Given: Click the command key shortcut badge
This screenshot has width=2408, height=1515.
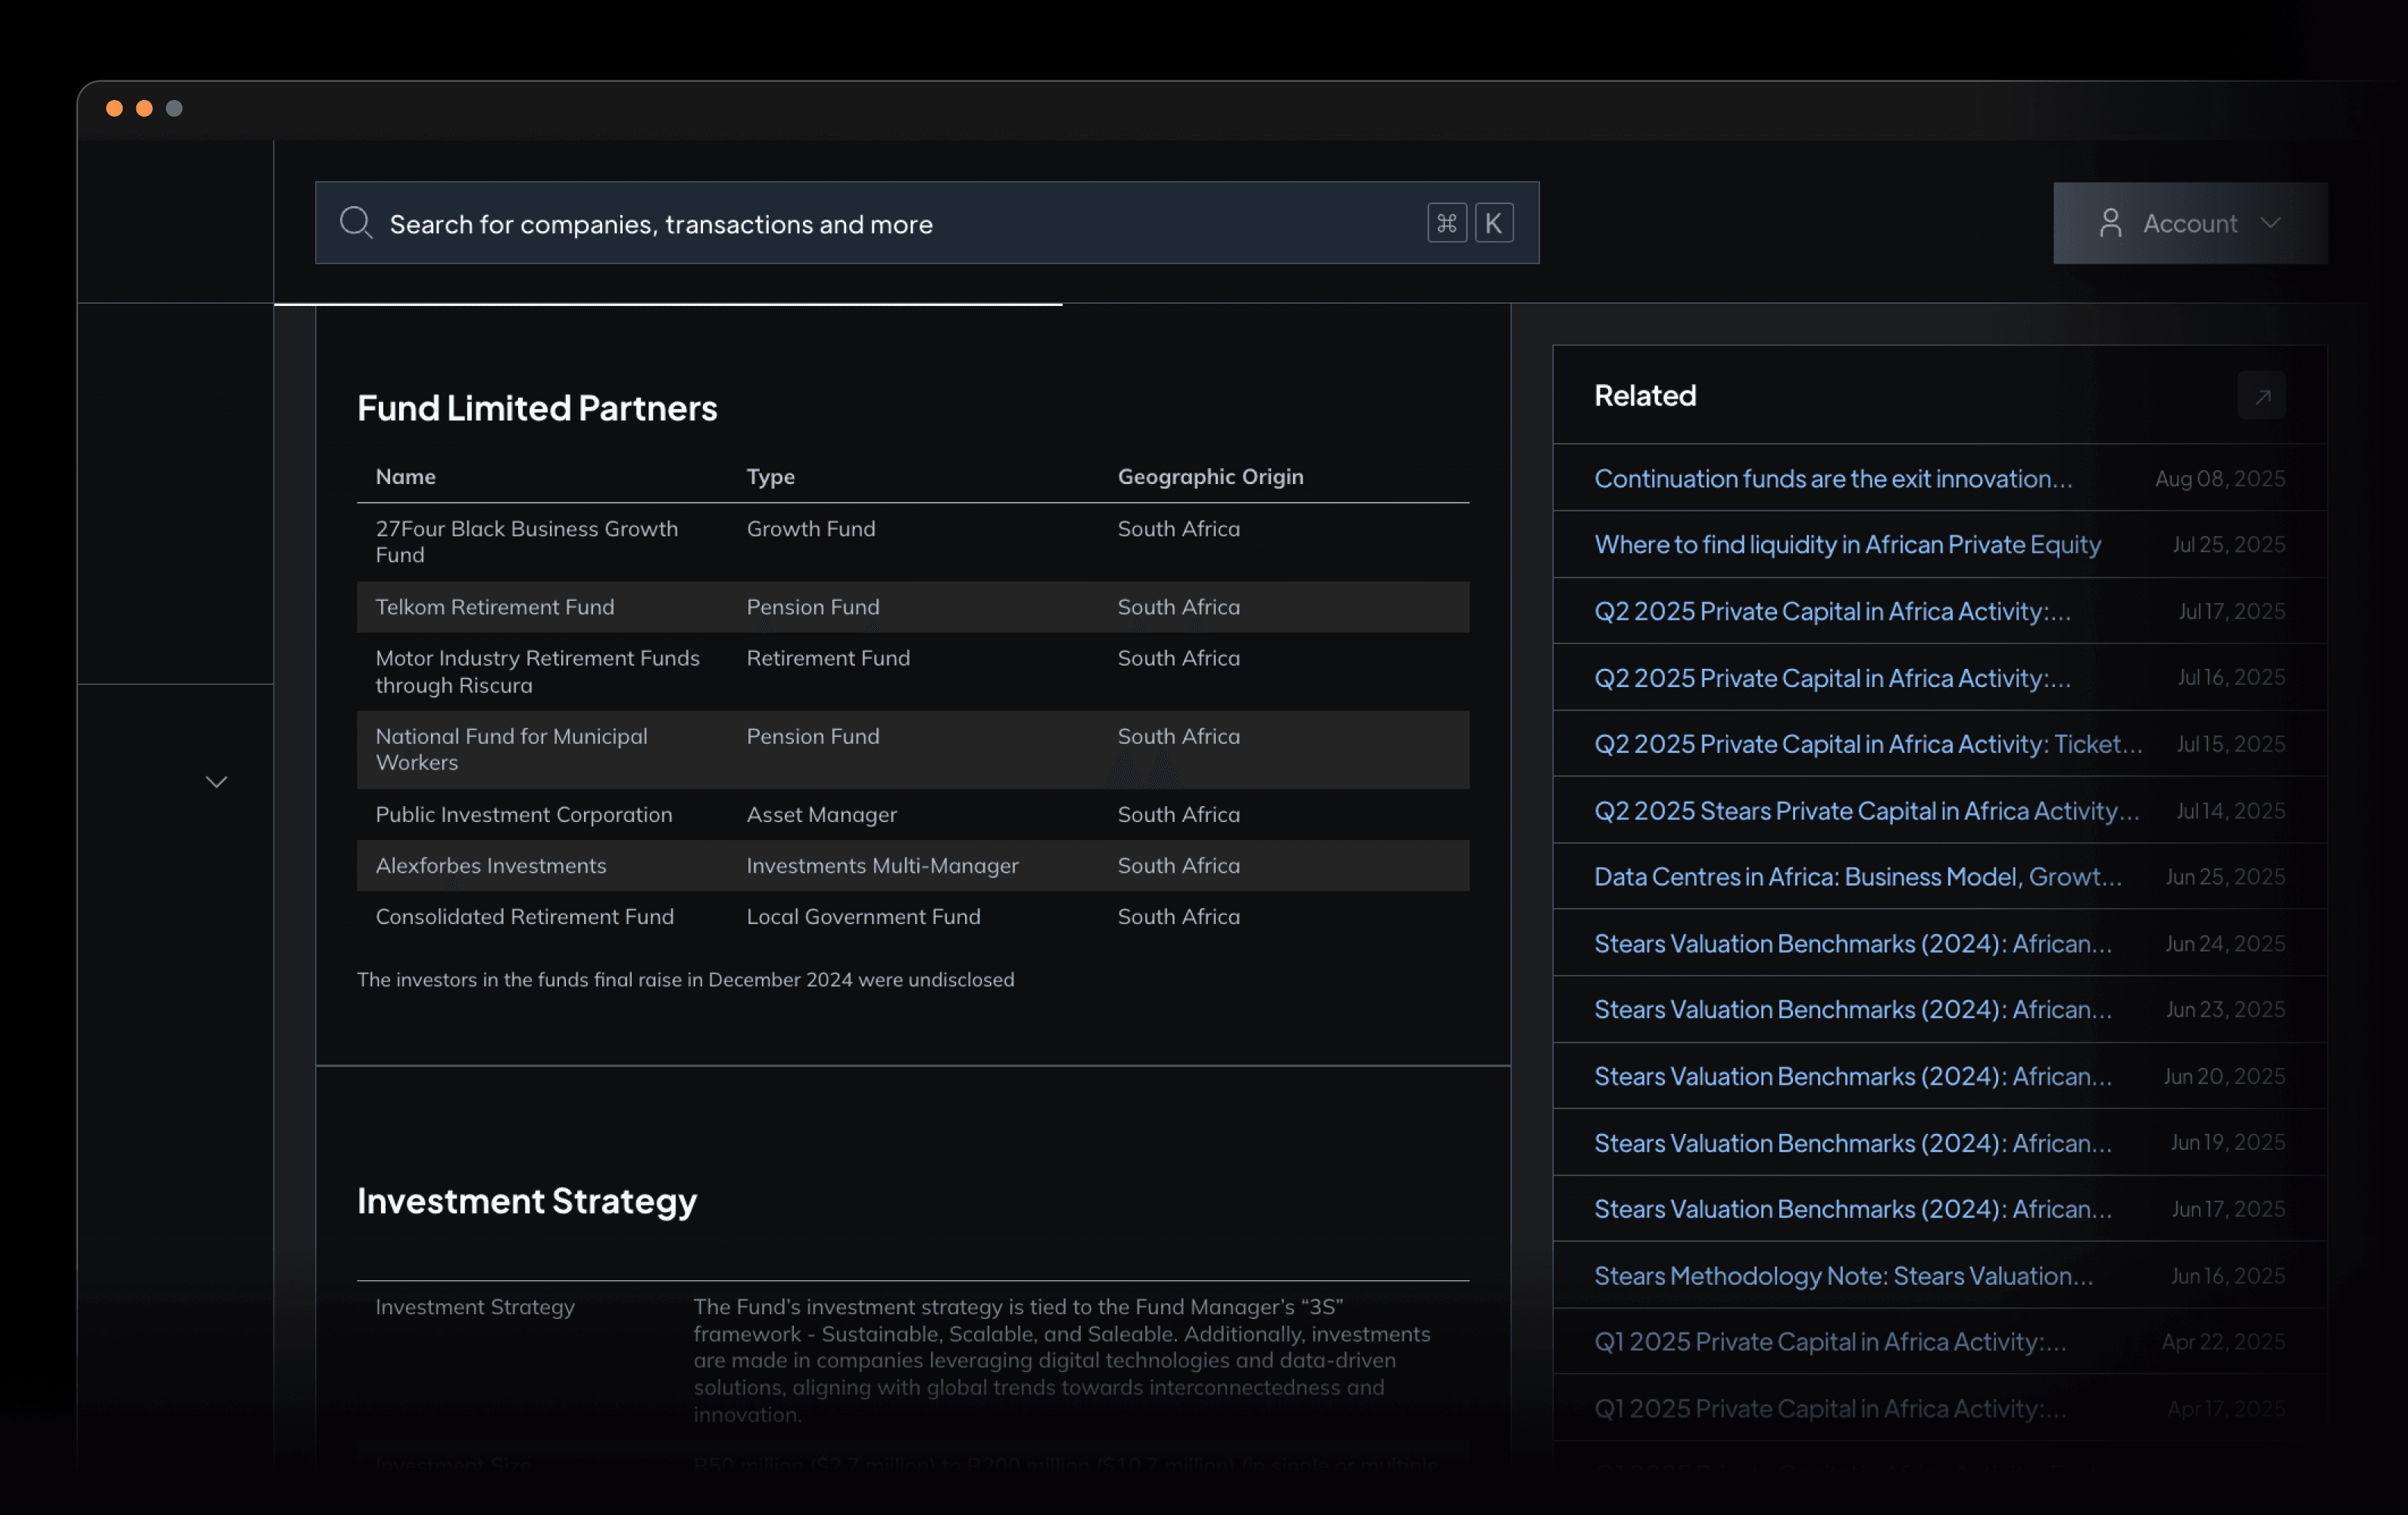Looking at the screenshot, I should tap(1447, 223).
